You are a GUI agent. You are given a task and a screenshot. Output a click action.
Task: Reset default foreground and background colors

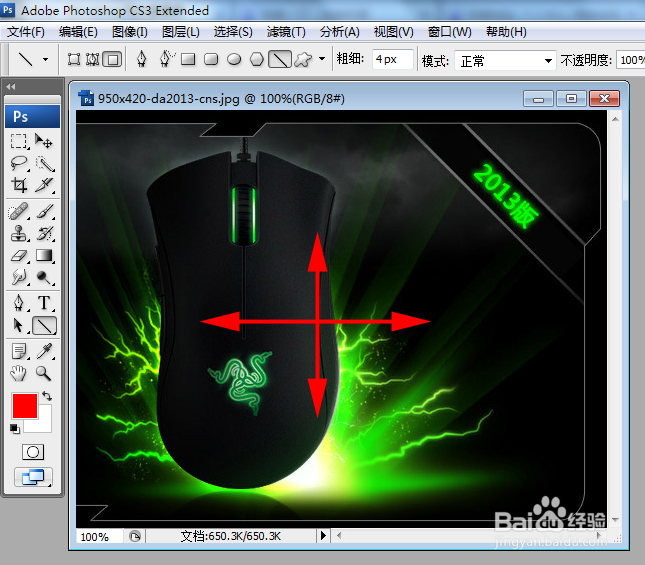(15, 429)
